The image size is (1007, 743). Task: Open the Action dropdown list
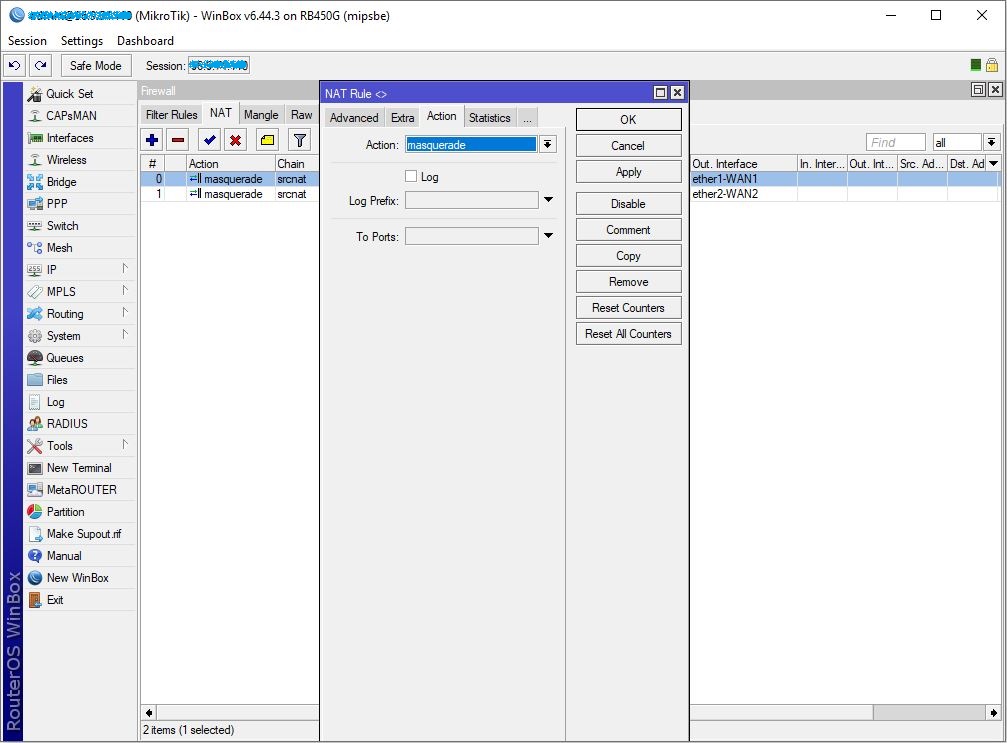[x=548, y=144]
